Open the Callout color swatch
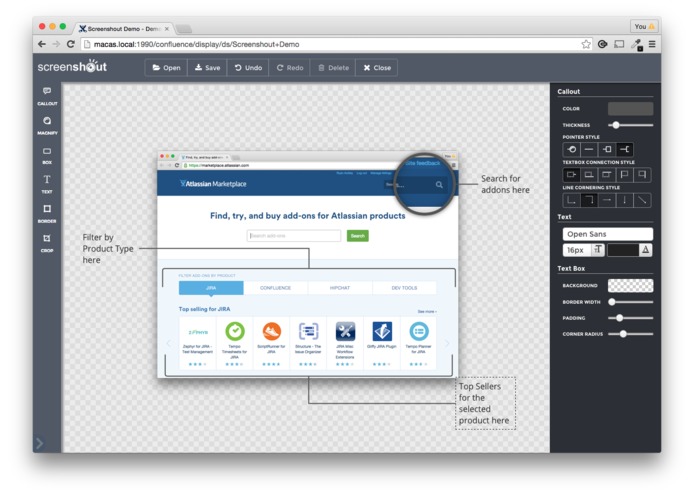 click(x=630, y=109)
